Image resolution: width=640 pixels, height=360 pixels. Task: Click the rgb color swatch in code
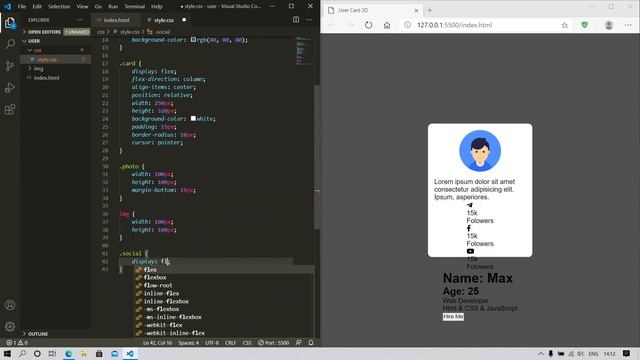[193, 40]
